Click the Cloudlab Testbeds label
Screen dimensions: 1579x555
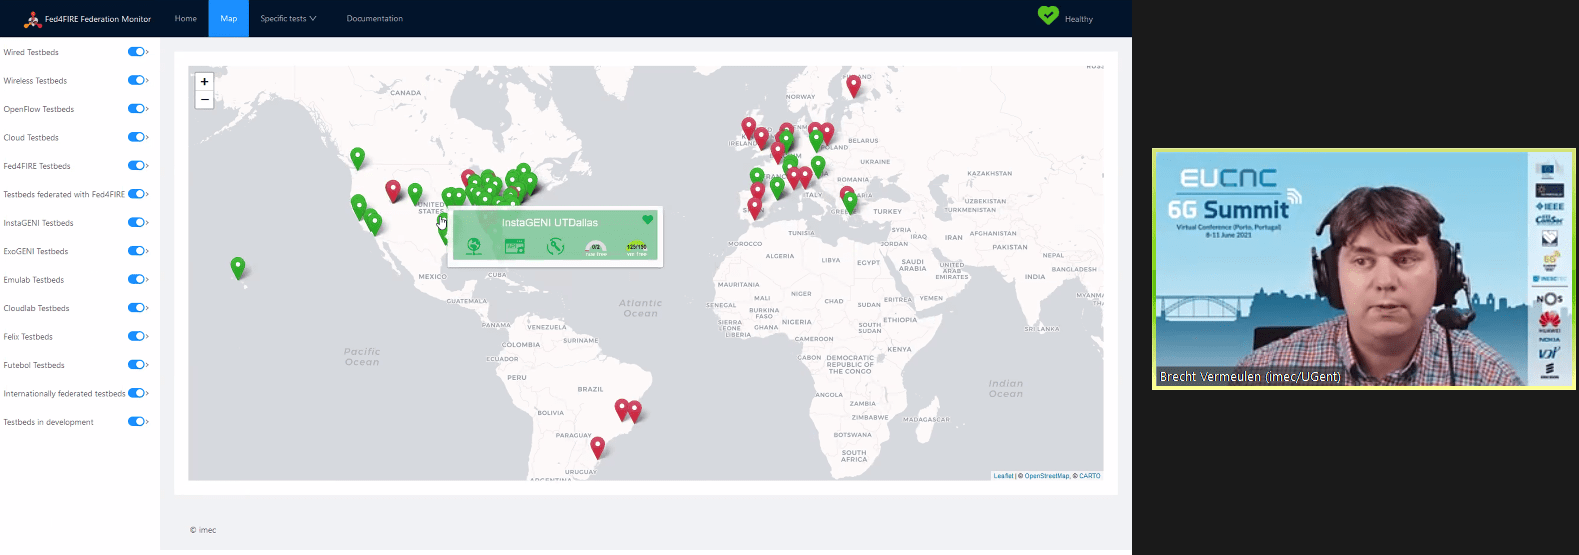[36, 308]
